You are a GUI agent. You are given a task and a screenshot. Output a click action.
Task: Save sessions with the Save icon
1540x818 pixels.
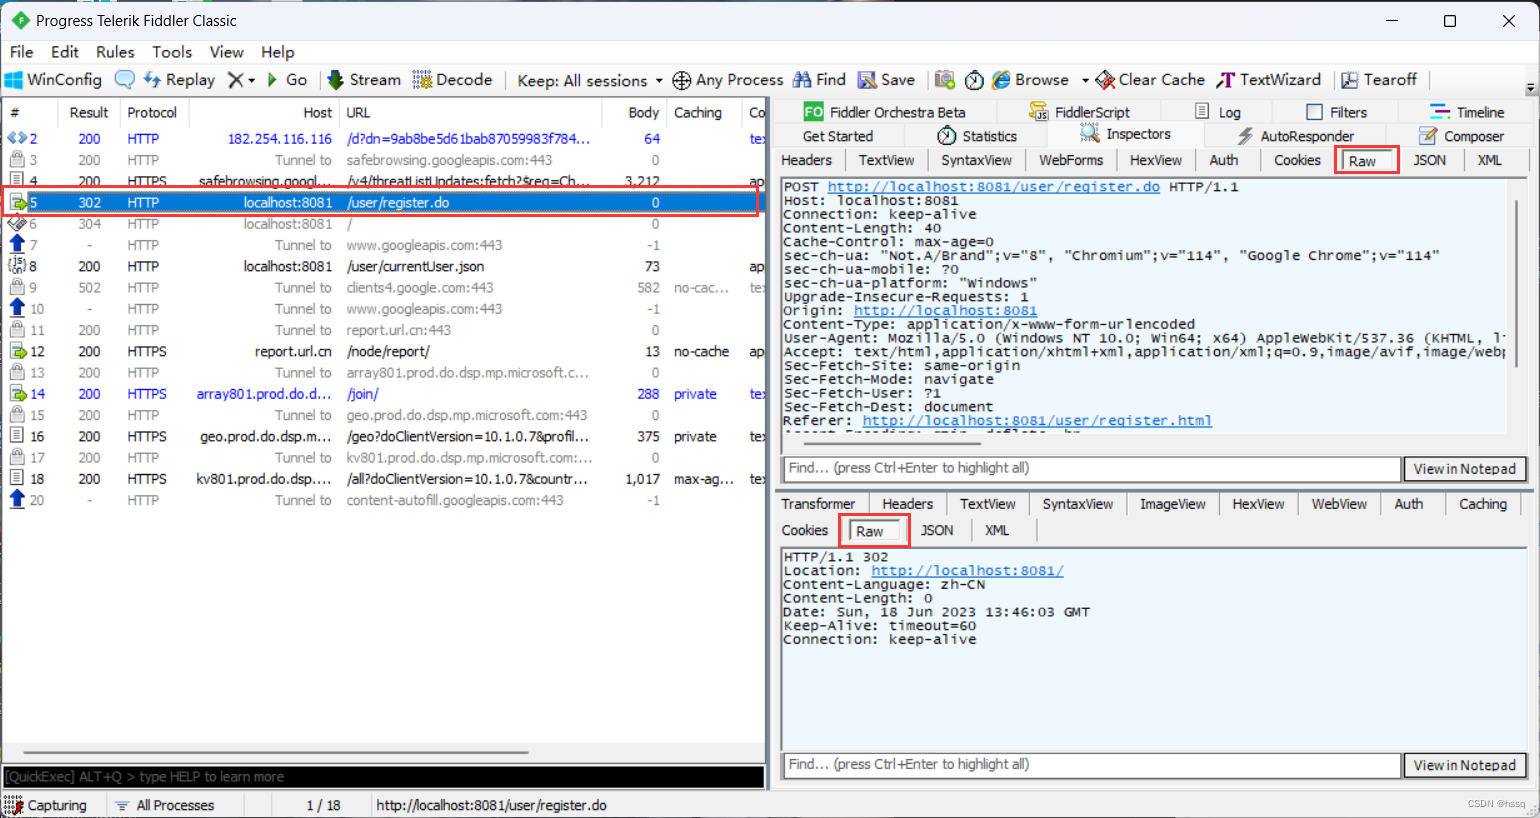pos(886,80)
